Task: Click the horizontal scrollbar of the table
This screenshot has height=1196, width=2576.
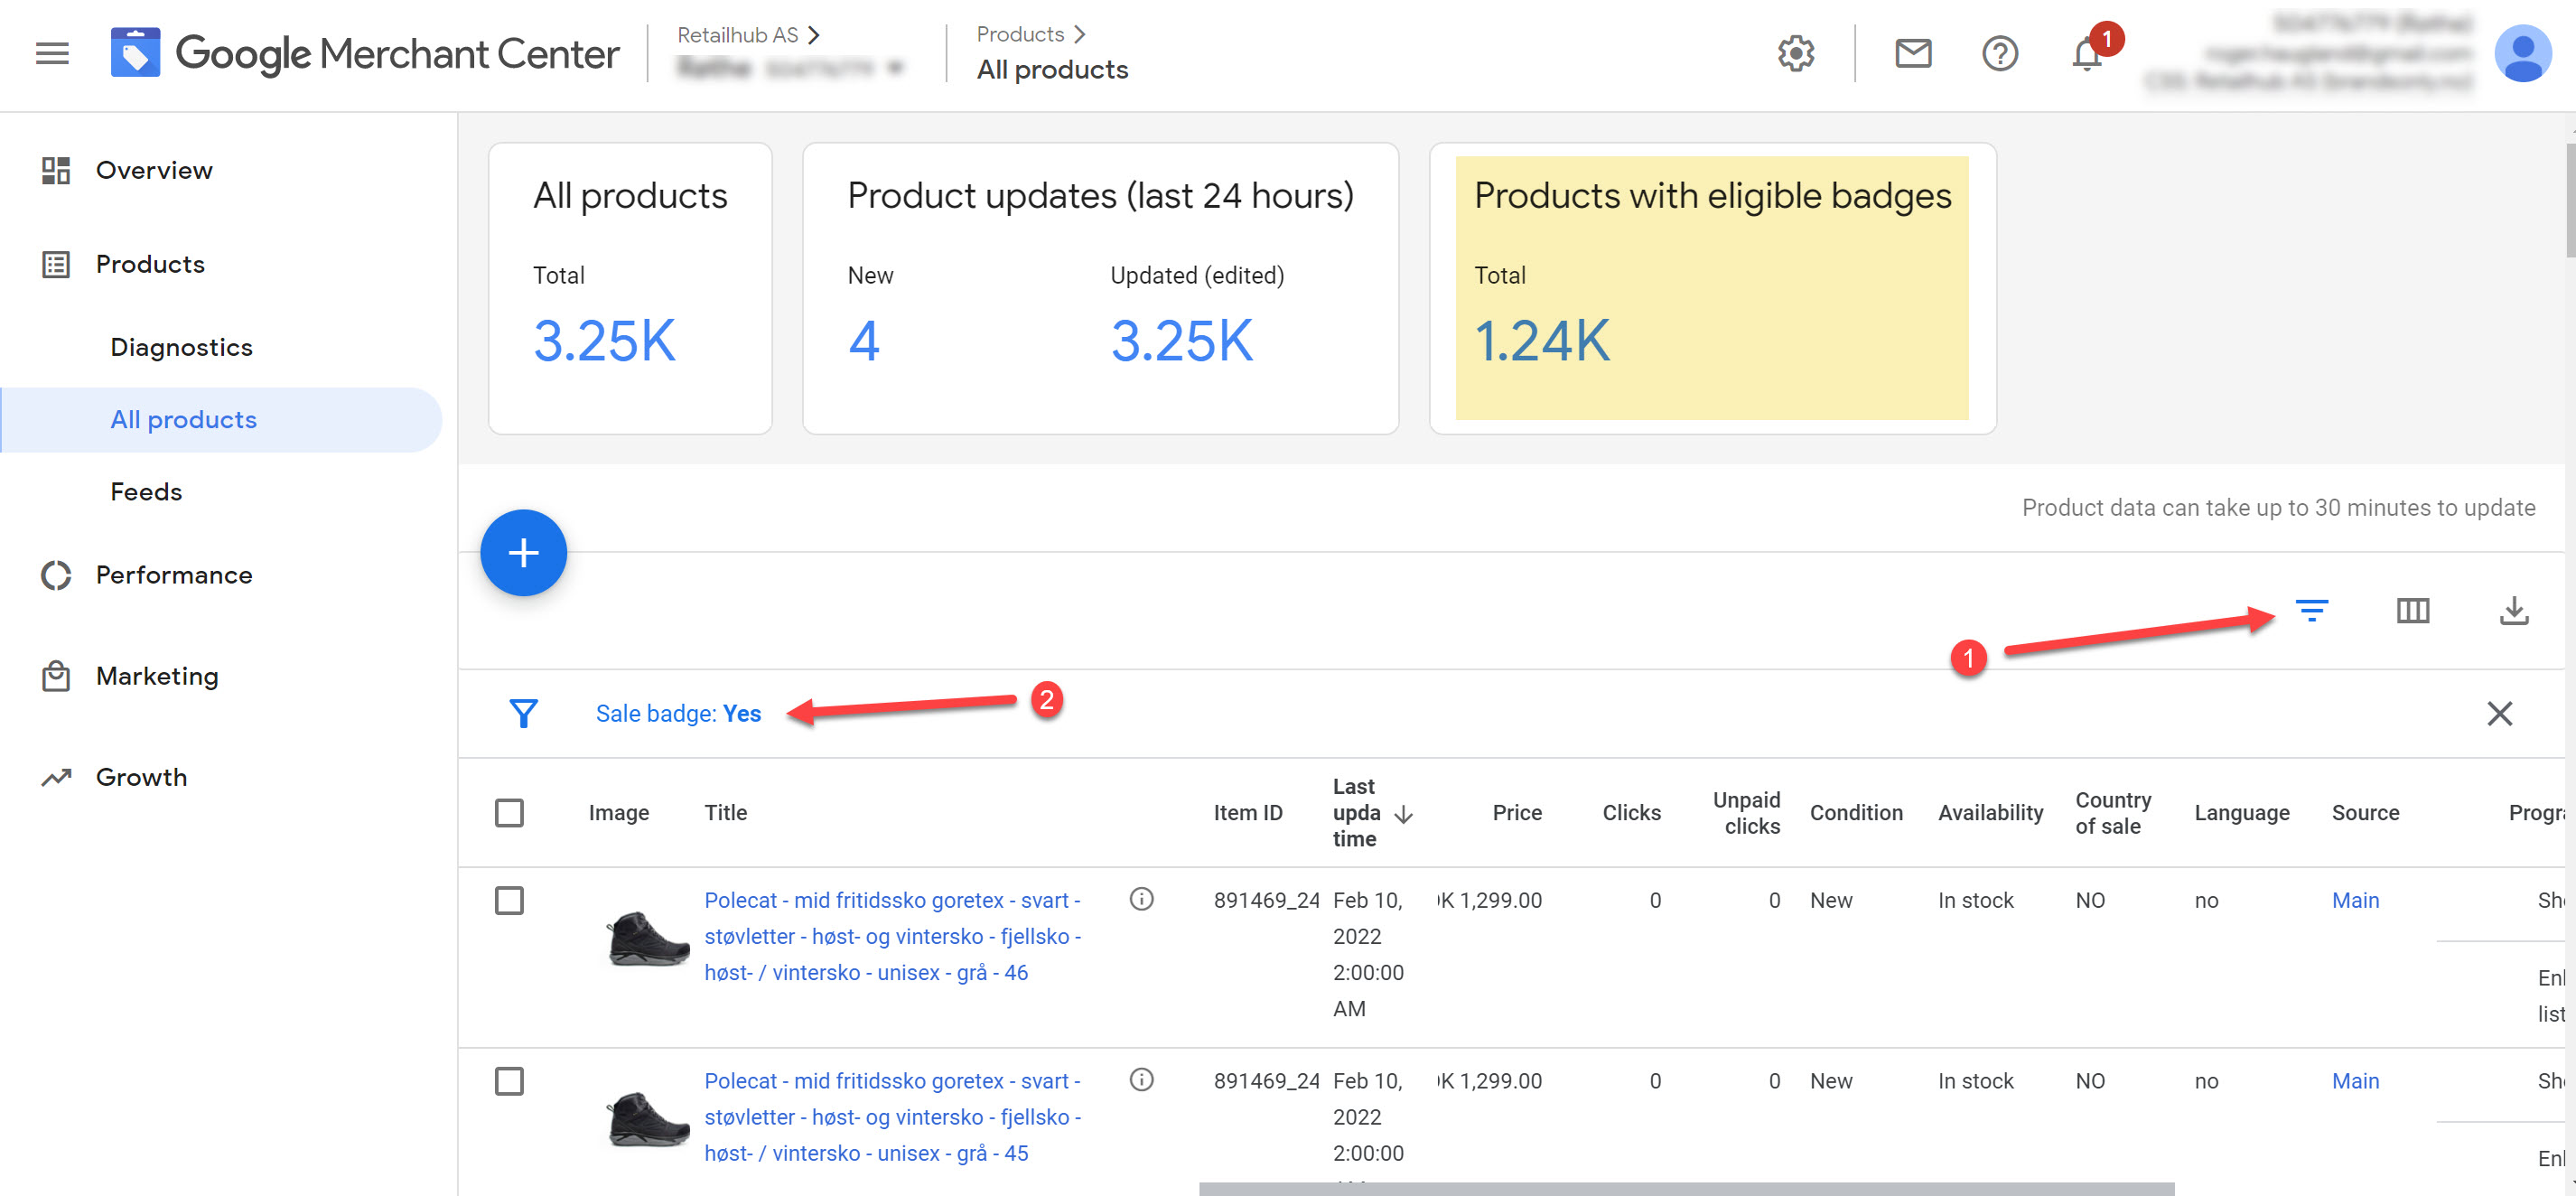Action: click(1686, 1189)
